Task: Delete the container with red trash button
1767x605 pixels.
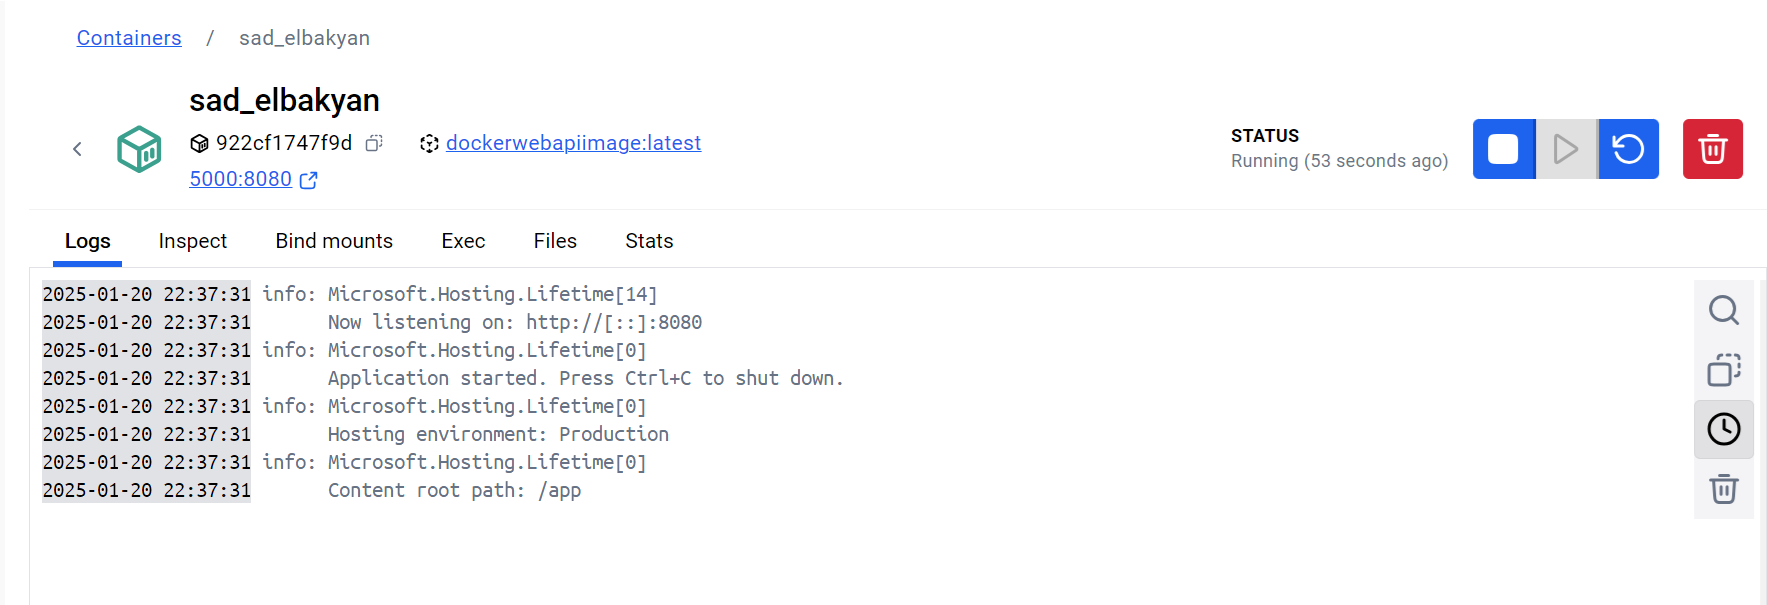Action: (1713, 149)
